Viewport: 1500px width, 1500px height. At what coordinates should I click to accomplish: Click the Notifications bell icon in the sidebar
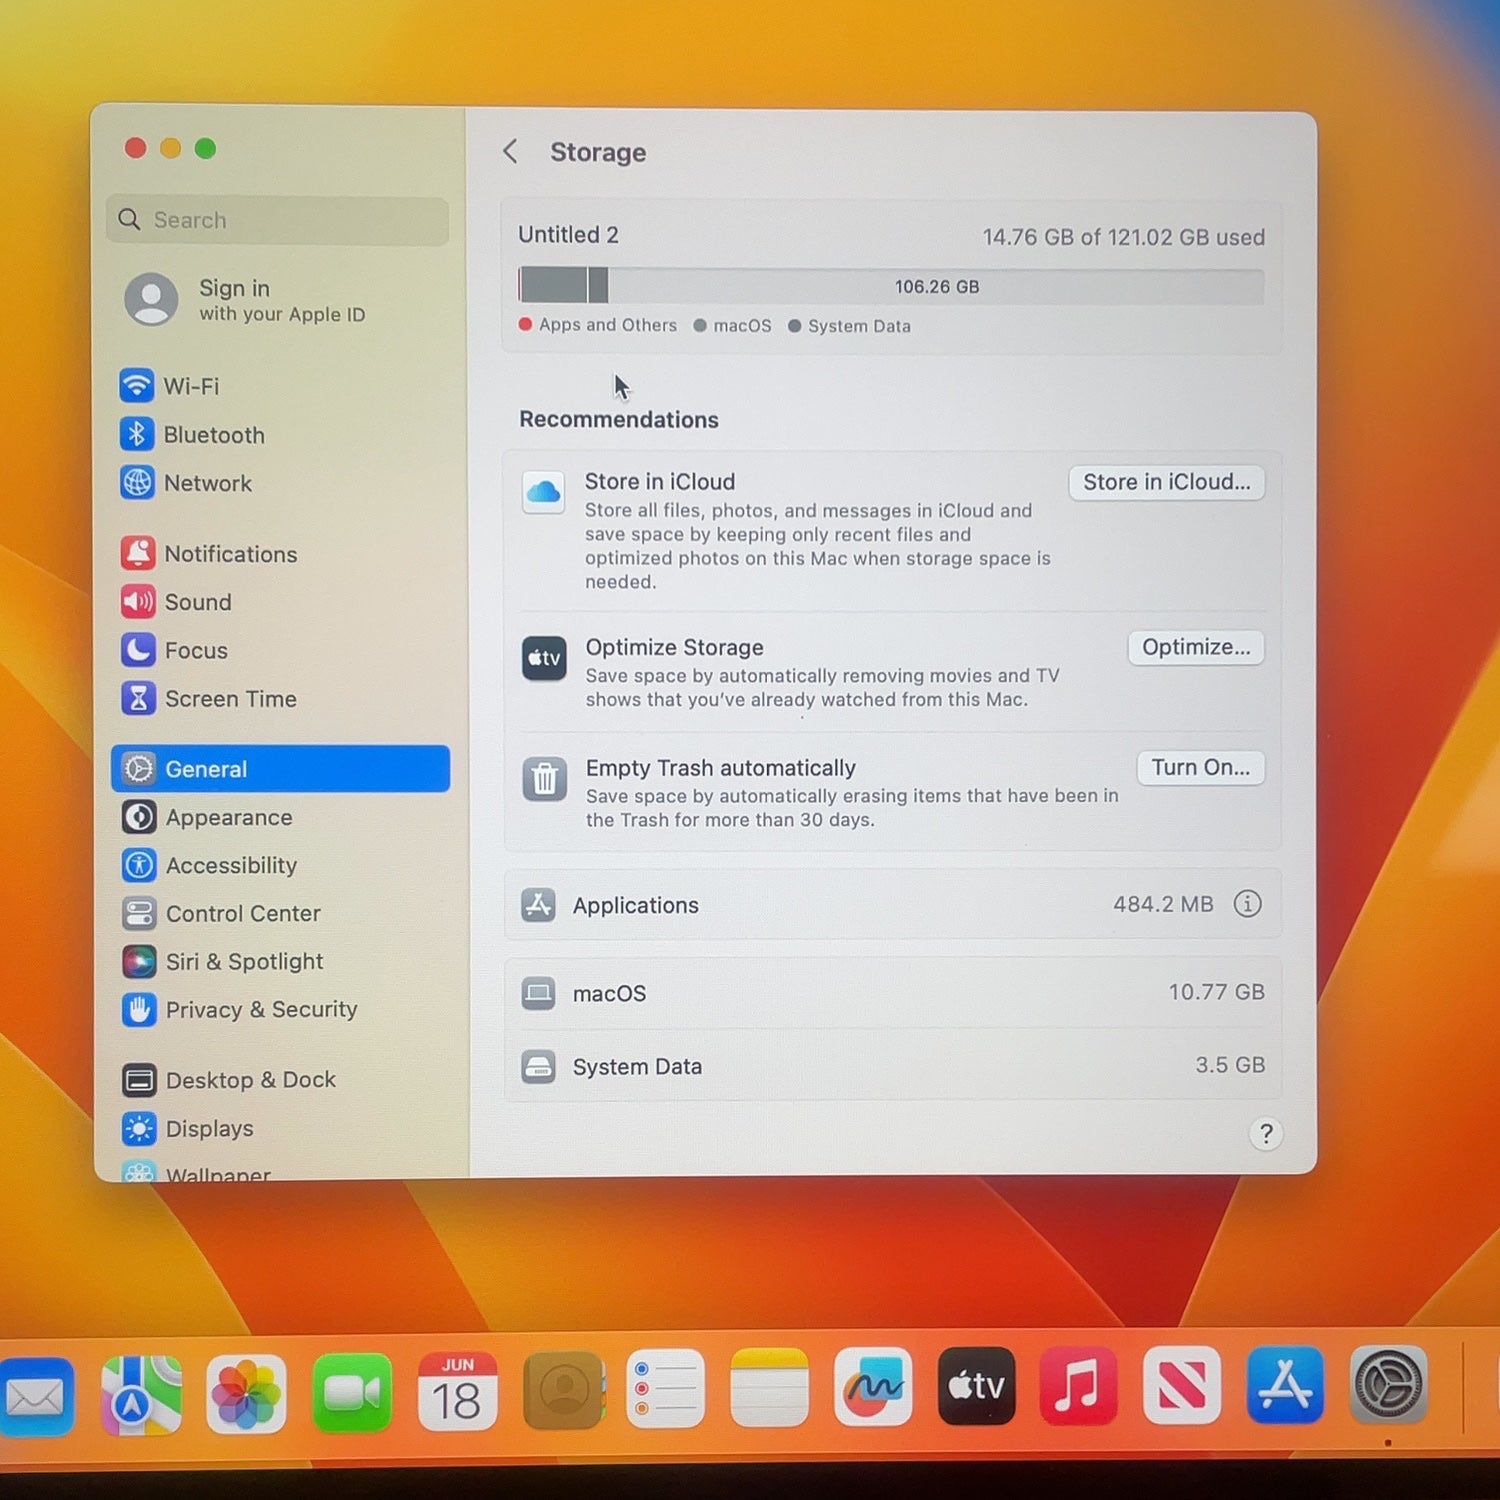138,553
